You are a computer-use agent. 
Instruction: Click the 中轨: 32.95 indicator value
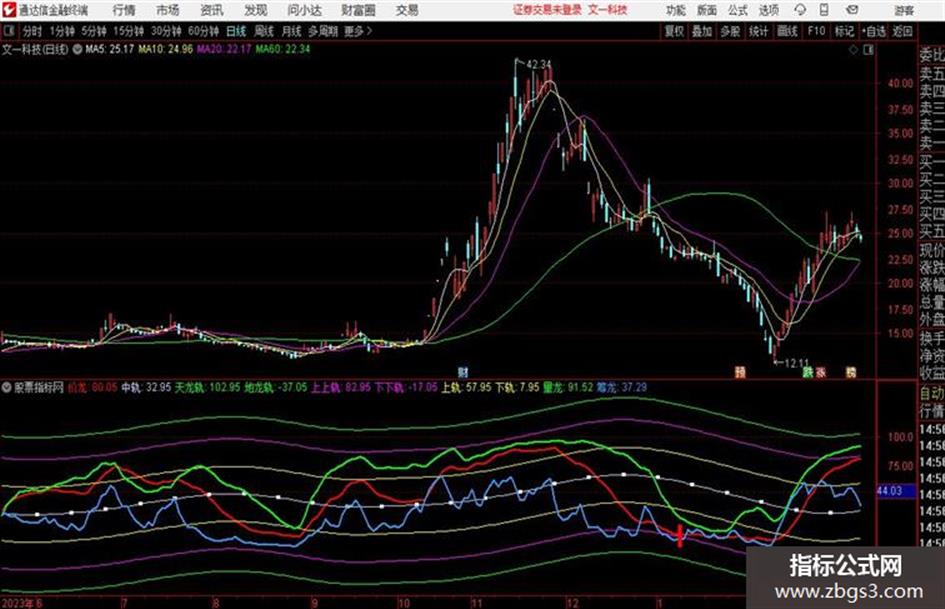tap(146, 387)
